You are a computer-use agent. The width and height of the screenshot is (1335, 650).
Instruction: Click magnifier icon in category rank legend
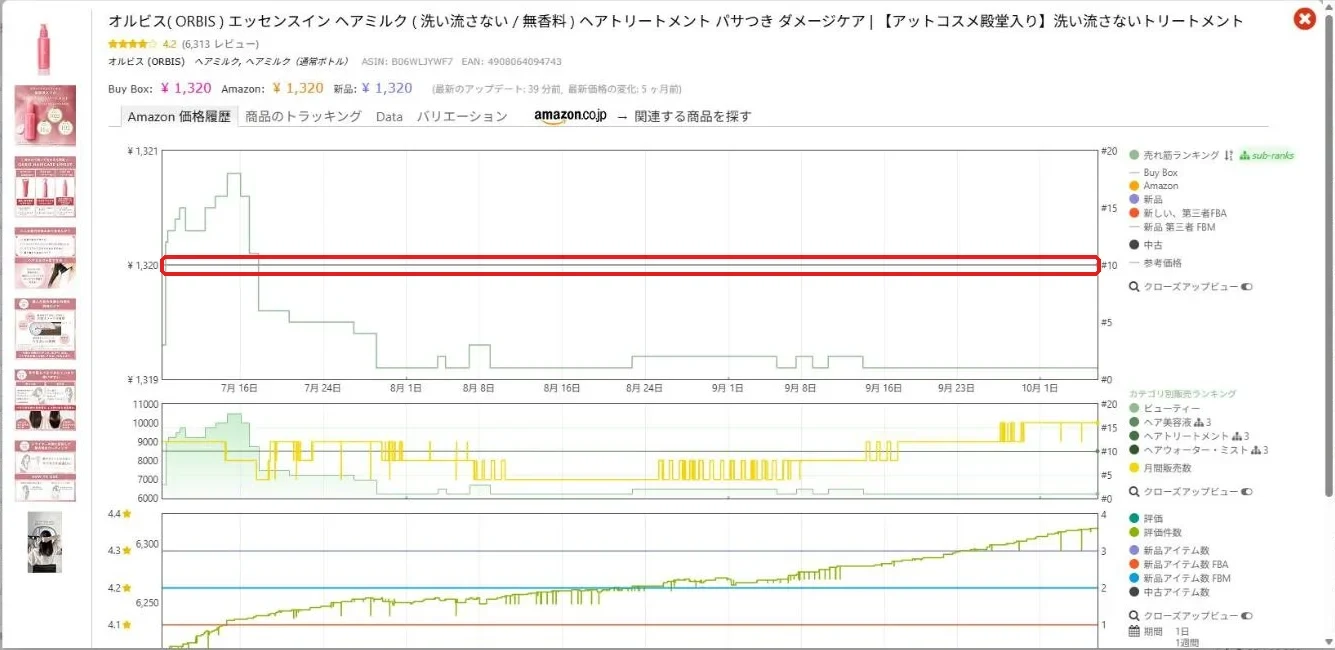[x=1134, y=492]
